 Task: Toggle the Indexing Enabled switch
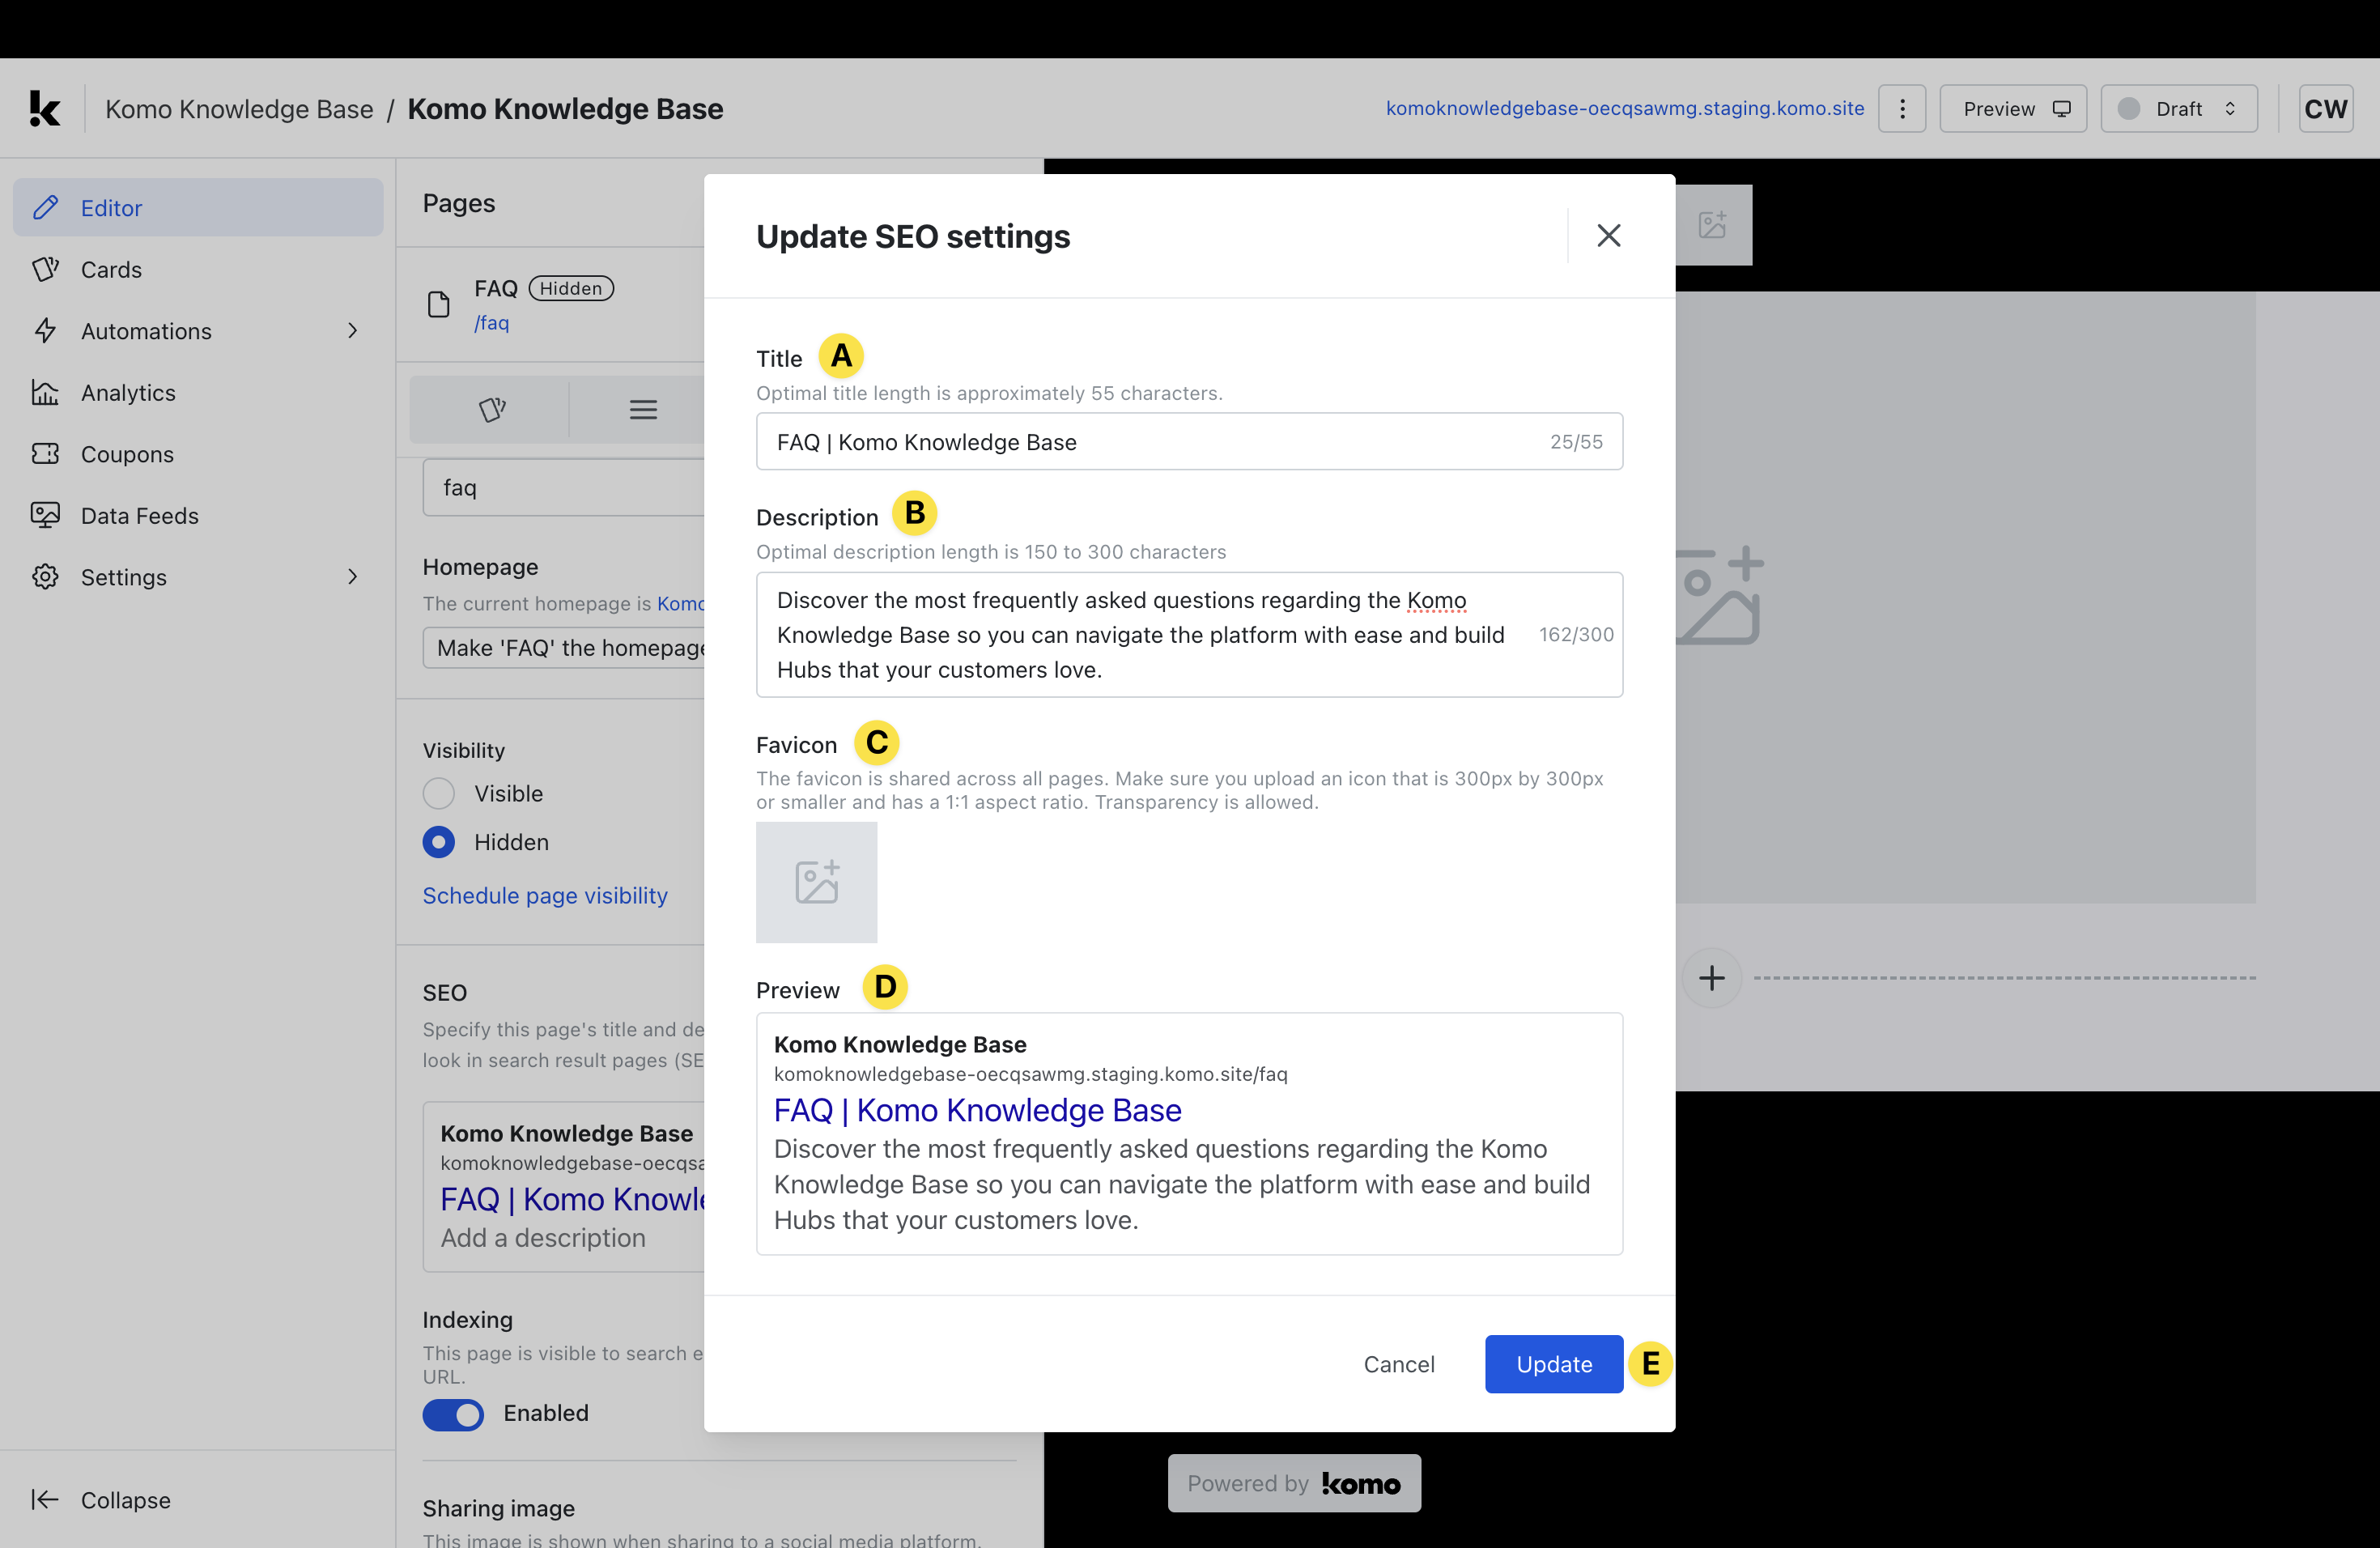tap(452, 1413)
